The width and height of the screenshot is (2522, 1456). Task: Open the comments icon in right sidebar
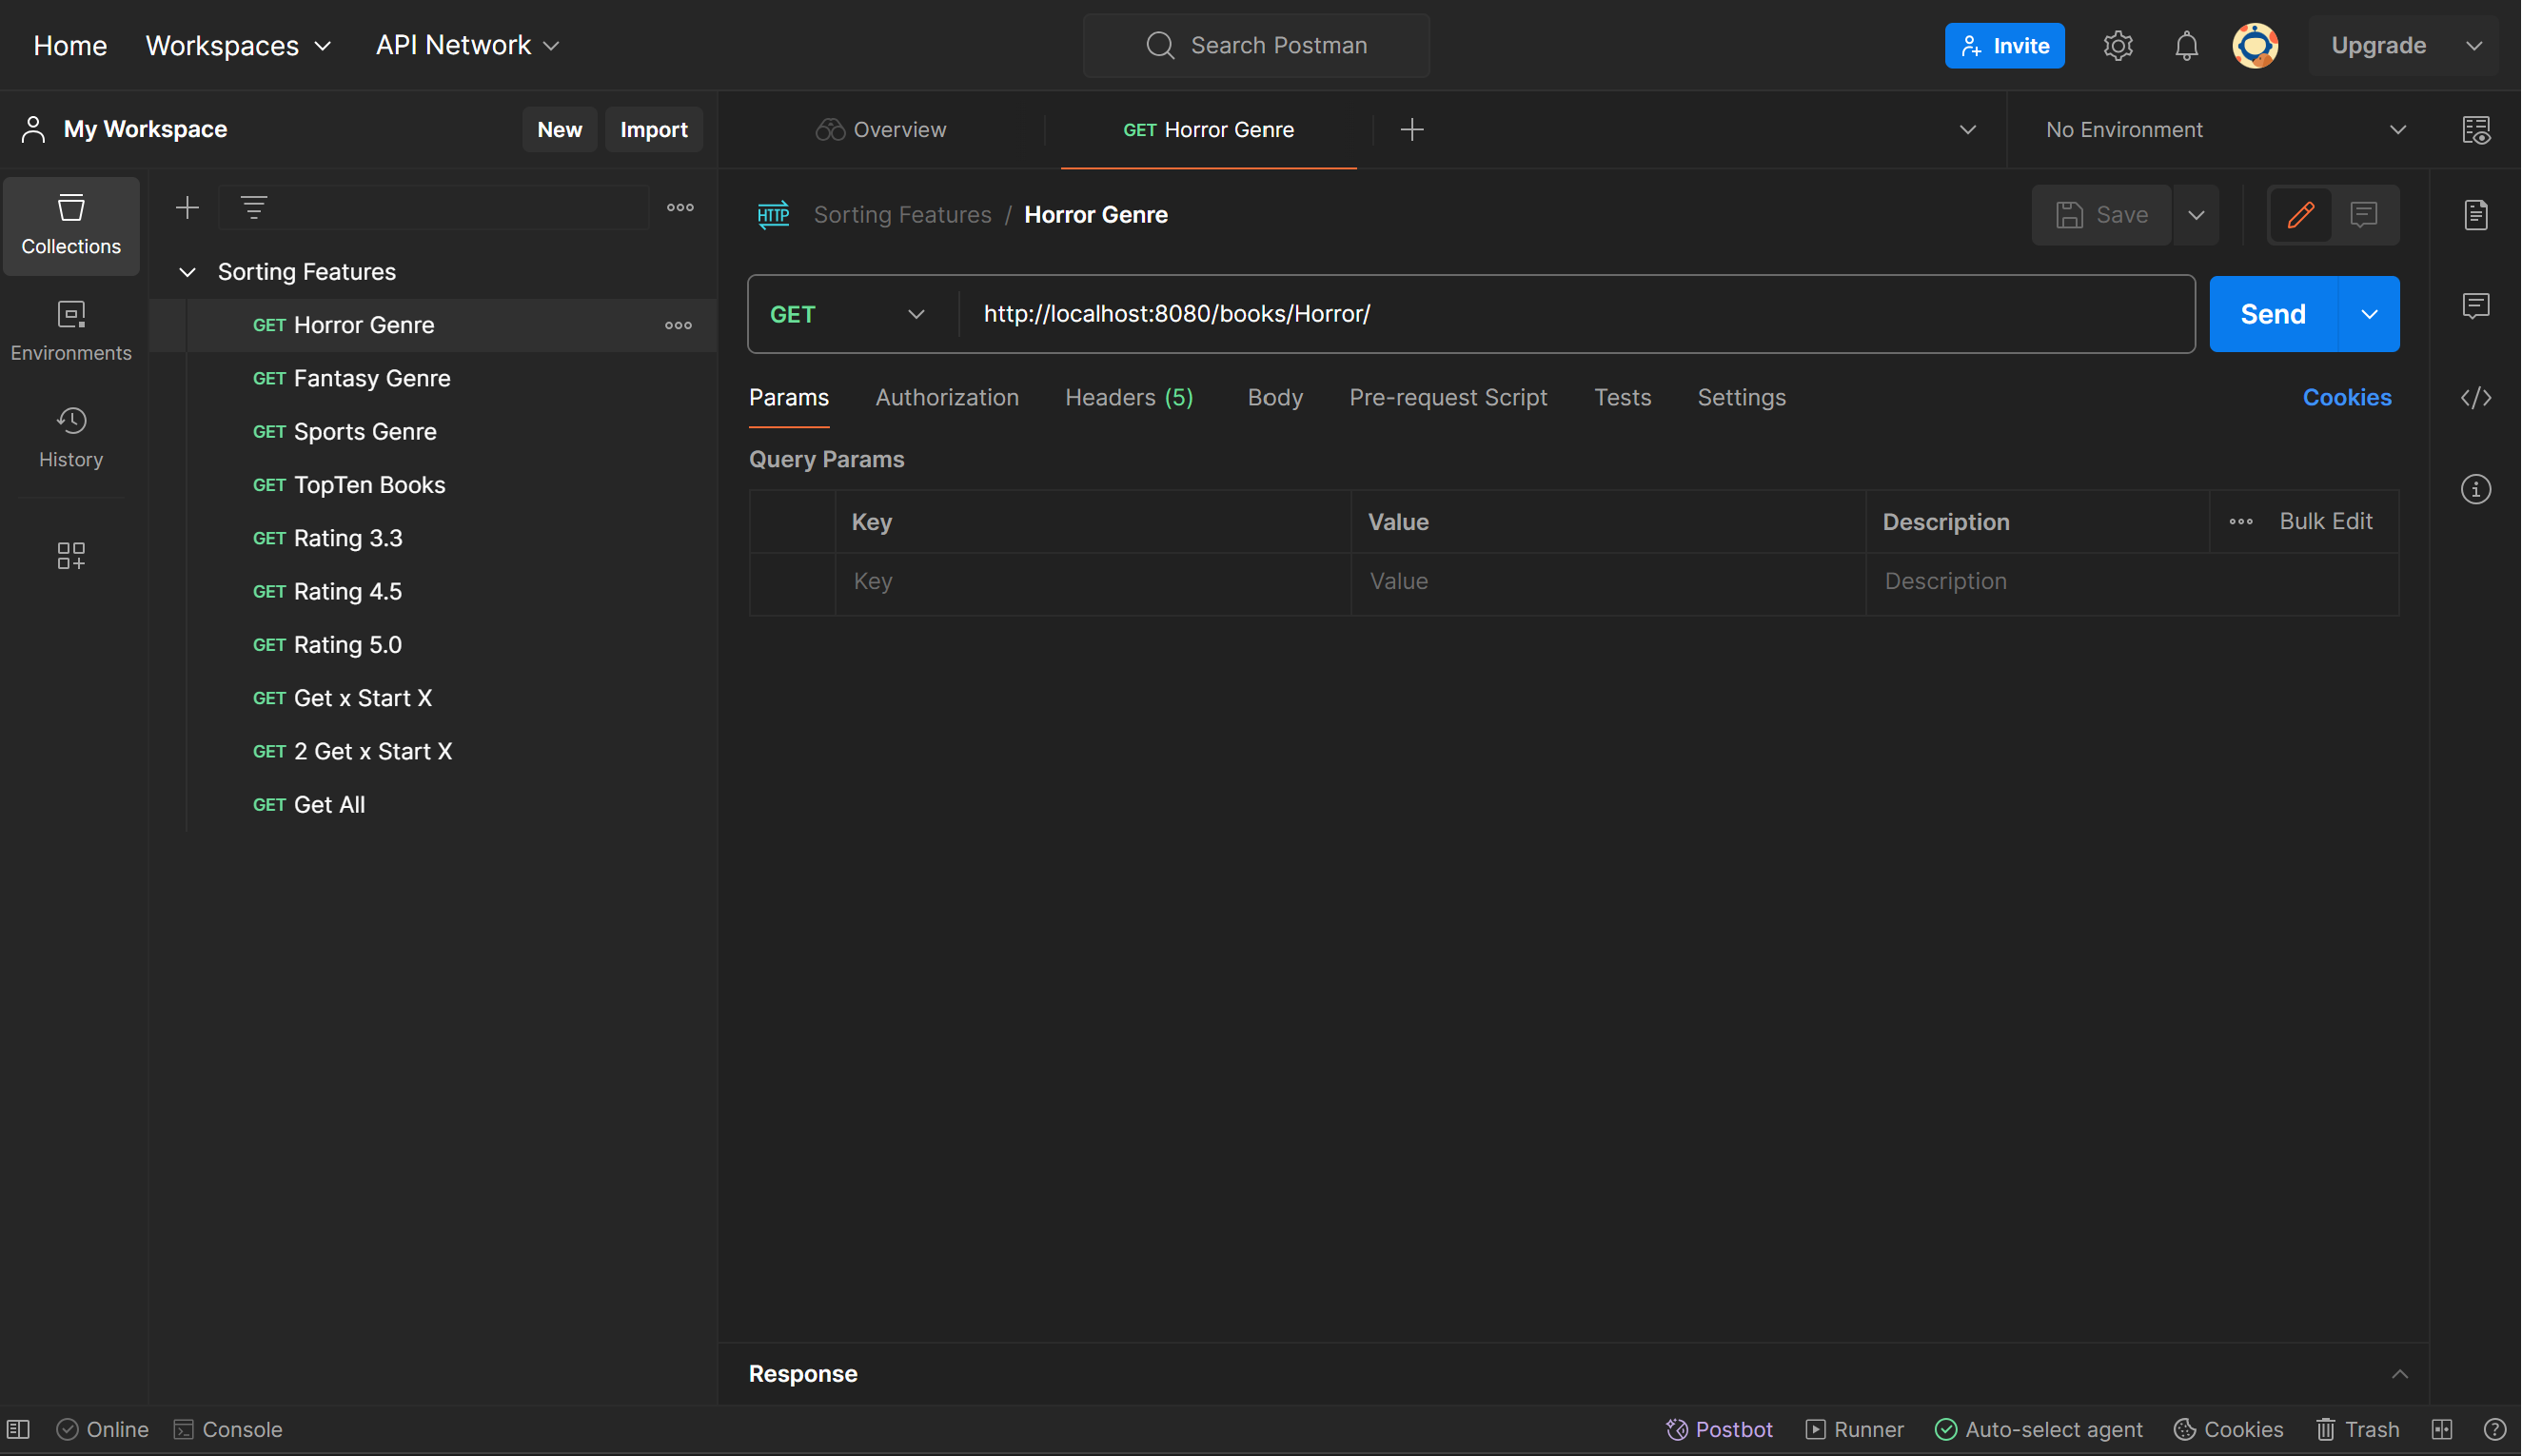pos(2476,306)
